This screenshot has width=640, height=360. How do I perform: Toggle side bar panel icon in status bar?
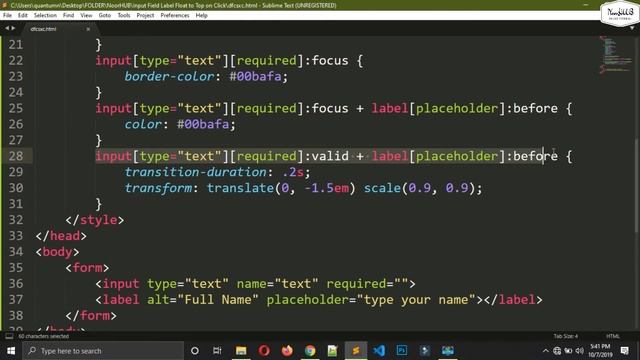[9, 336]
